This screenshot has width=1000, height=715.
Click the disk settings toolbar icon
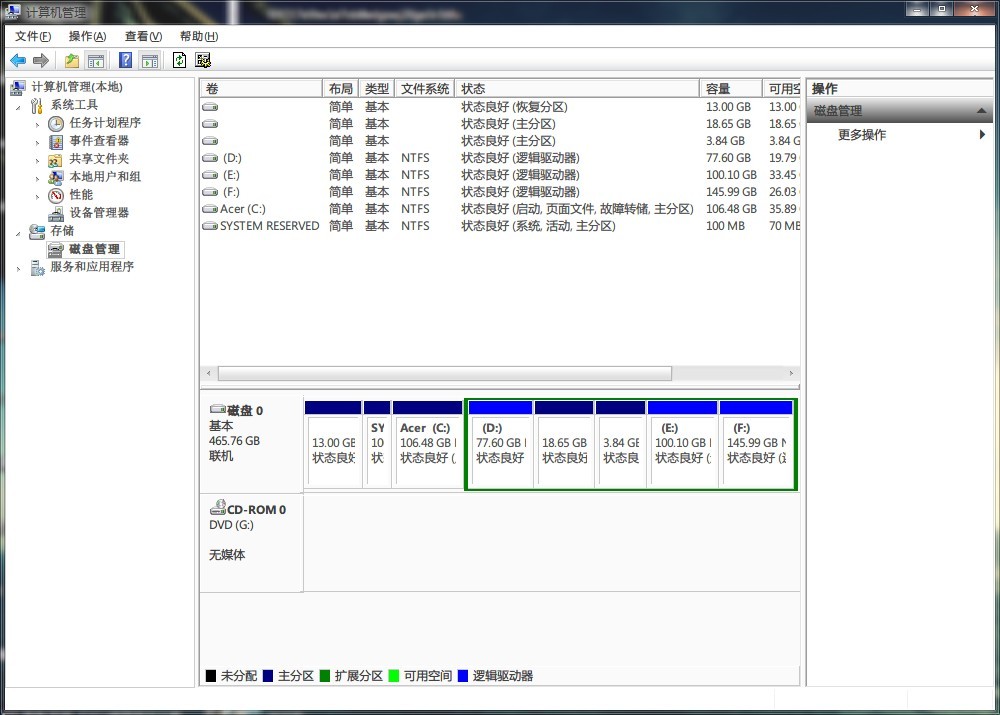pyautogui.click(x=203, y=61)
